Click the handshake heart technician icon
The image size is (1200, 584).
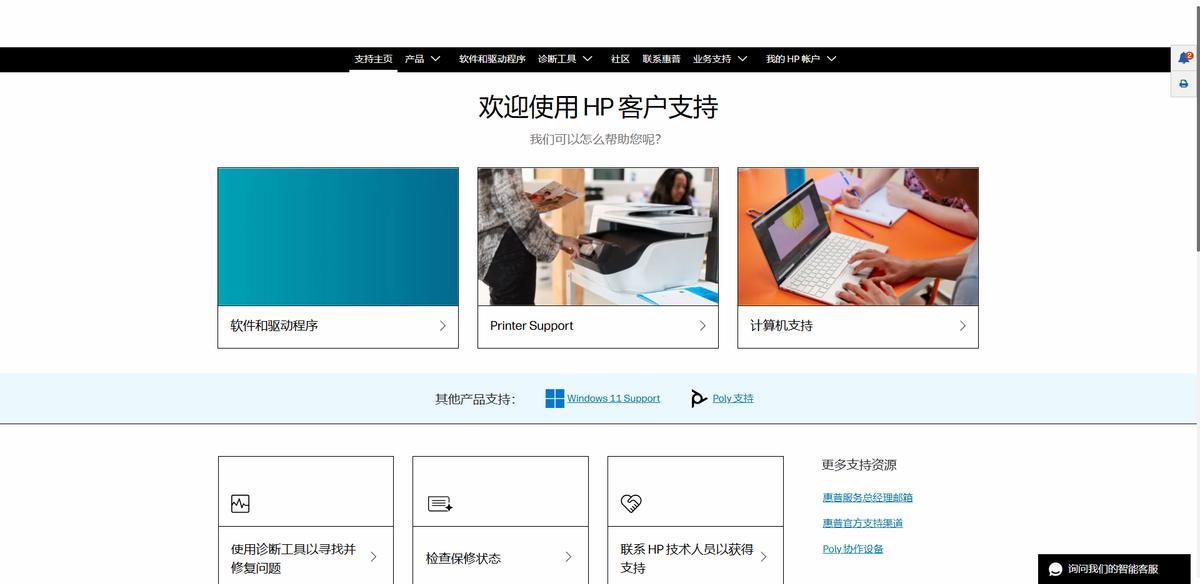(631, 504)
